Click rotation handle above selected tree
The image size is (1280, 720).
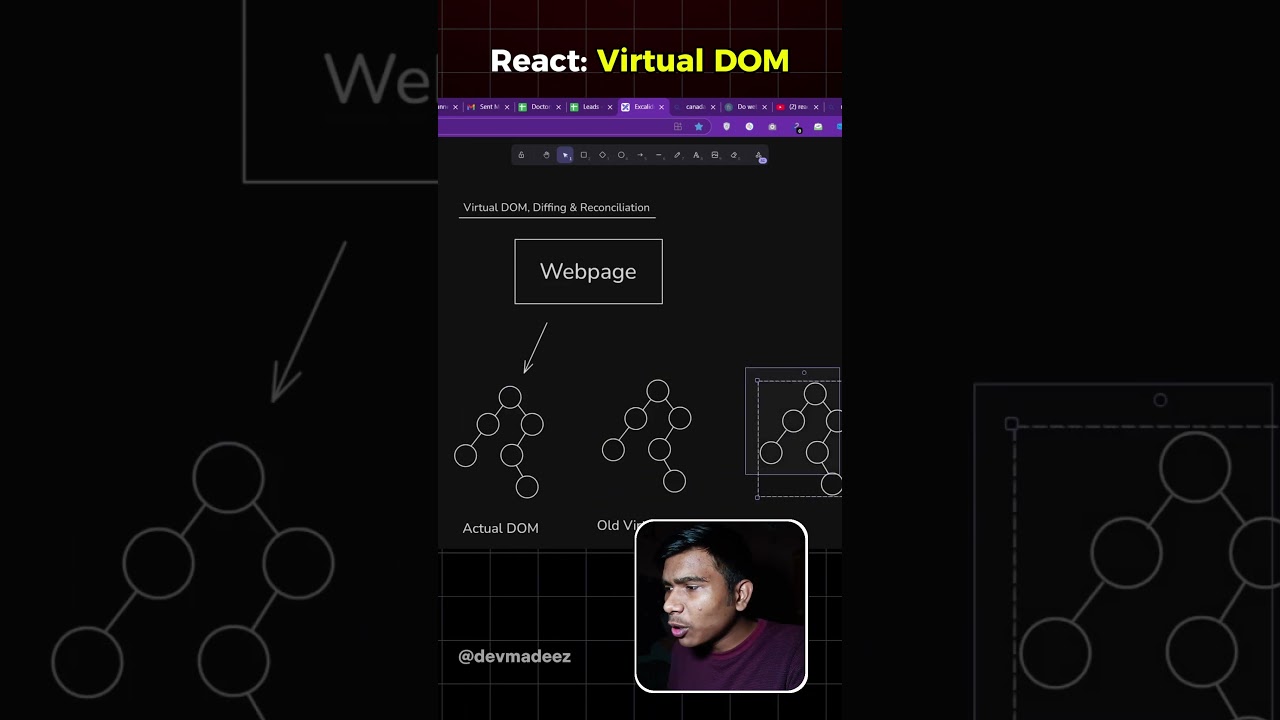804,373
